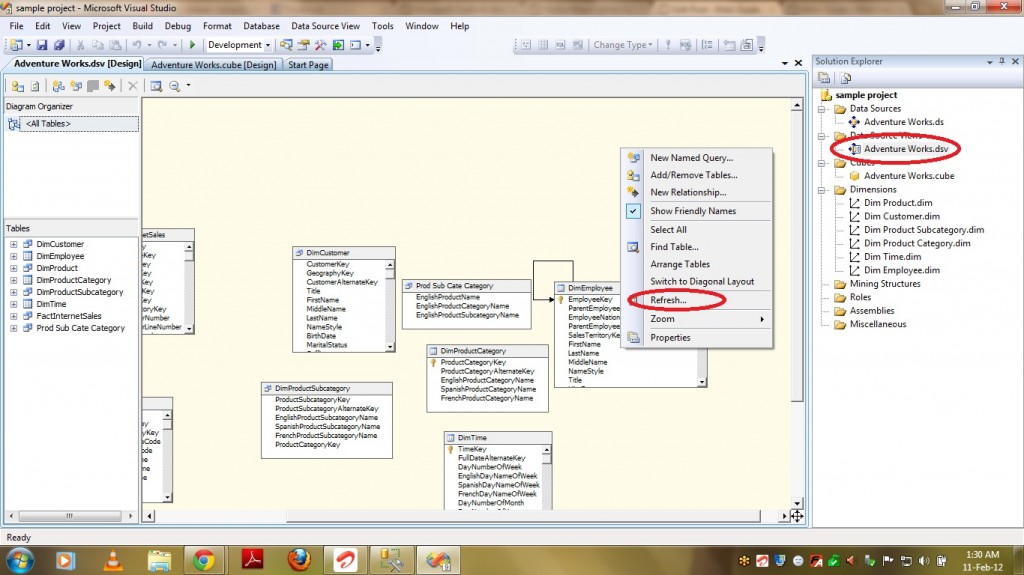Open Google Chrome from the taskbar
The width and height of the screenshot is (1024, 575).
point(204,560)
